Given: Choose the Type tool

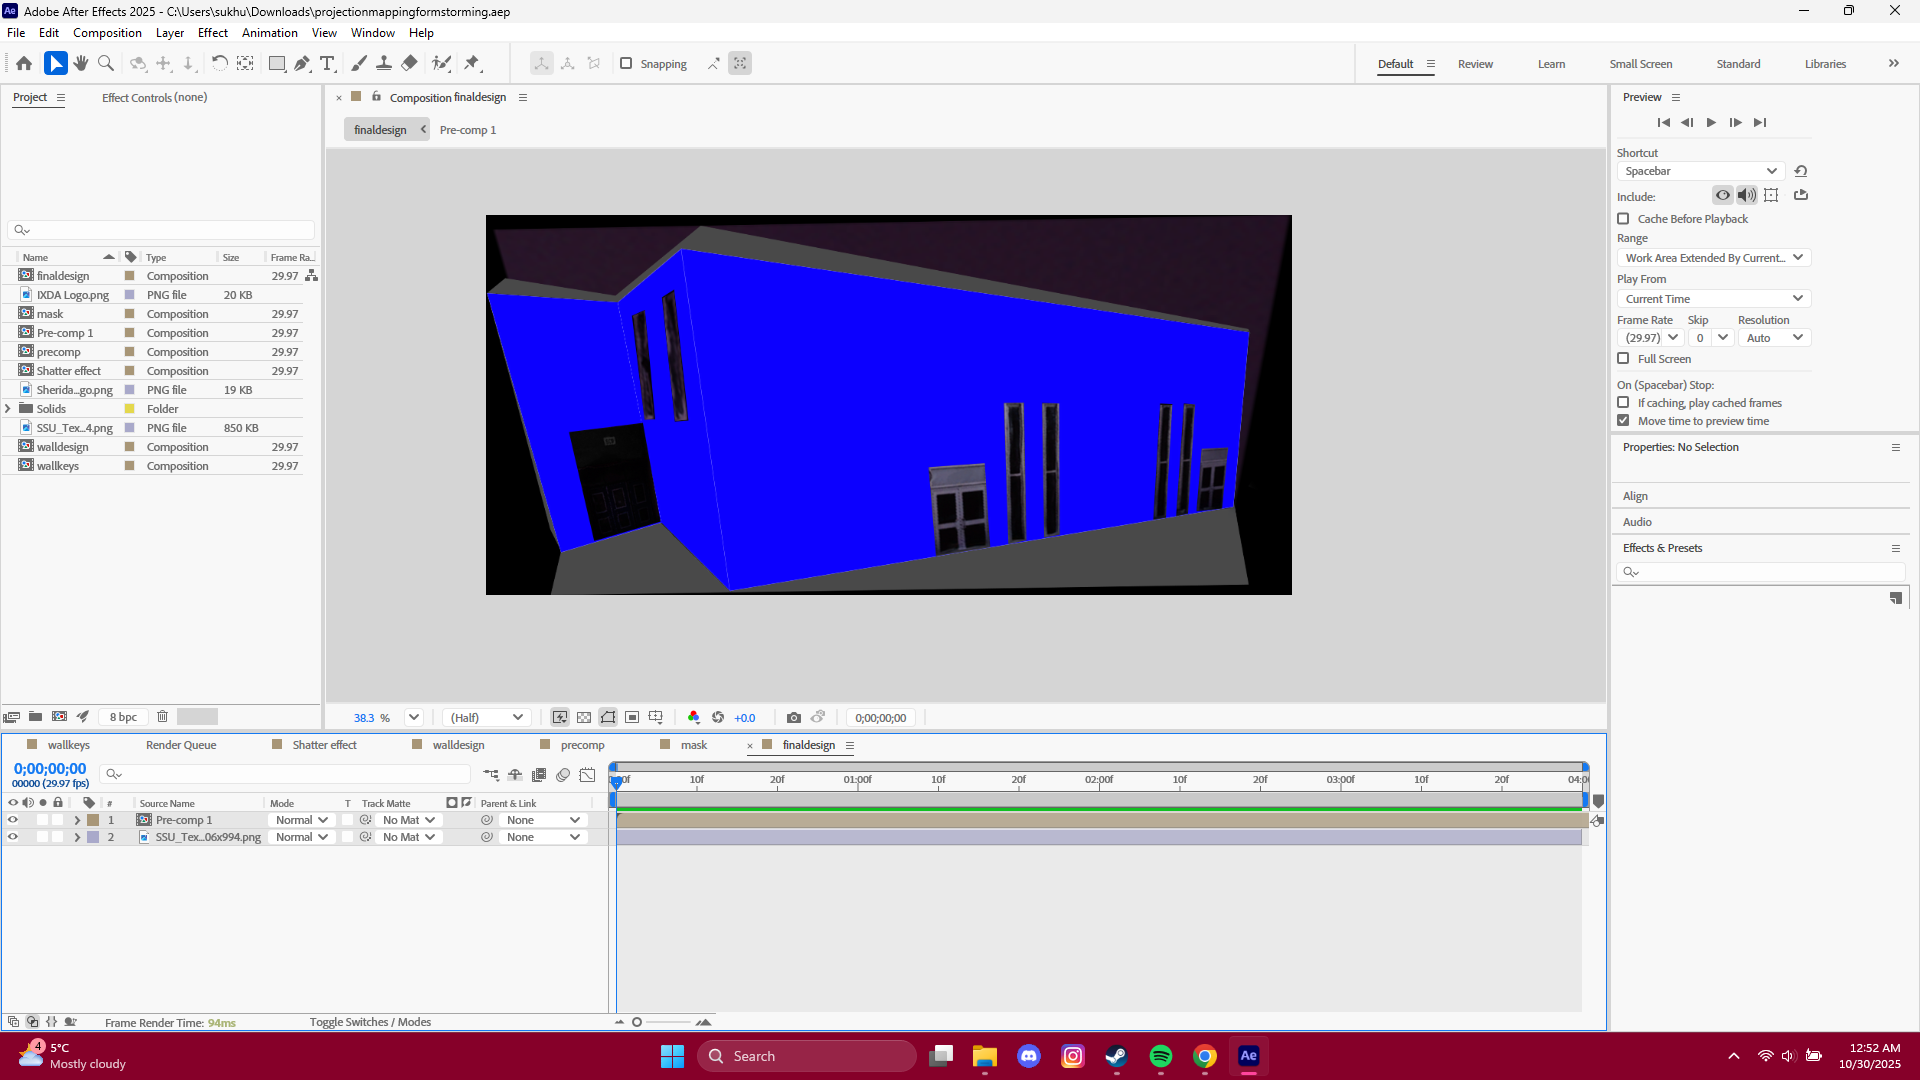Looking at the screenshot, I should coord(327,63).
